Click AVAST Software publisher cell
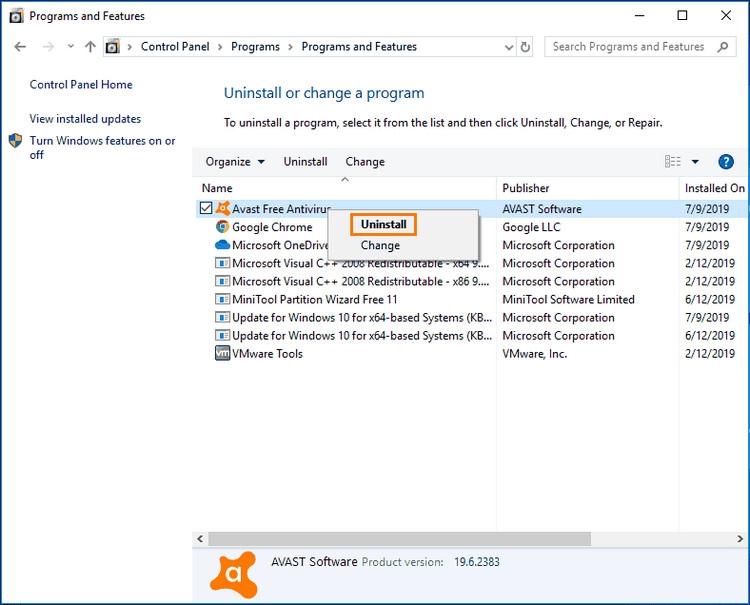Viewport: 750px width, 605px height. coord(542,209)
